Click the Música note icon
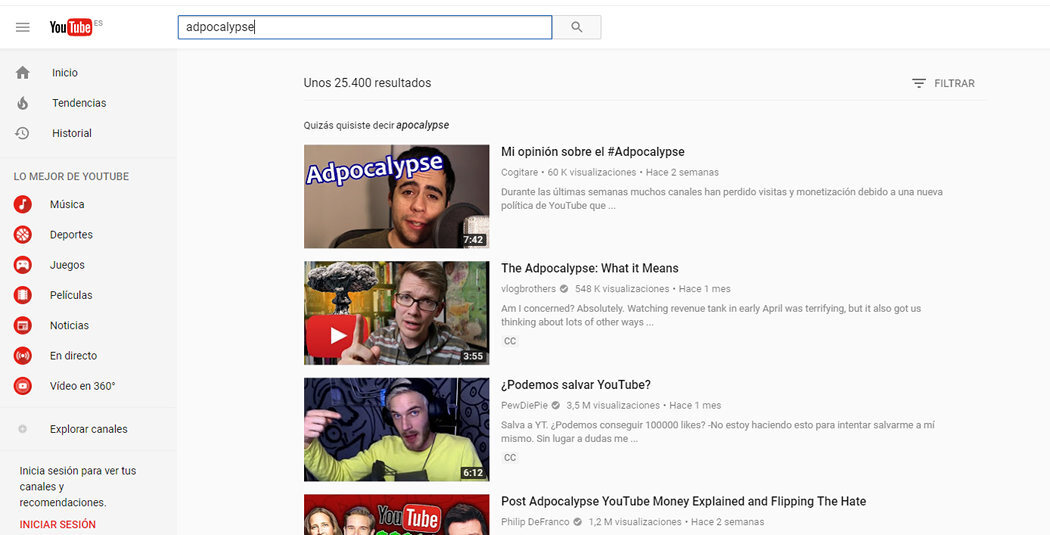The image size is (1050, 535). [x=23, y=204]
